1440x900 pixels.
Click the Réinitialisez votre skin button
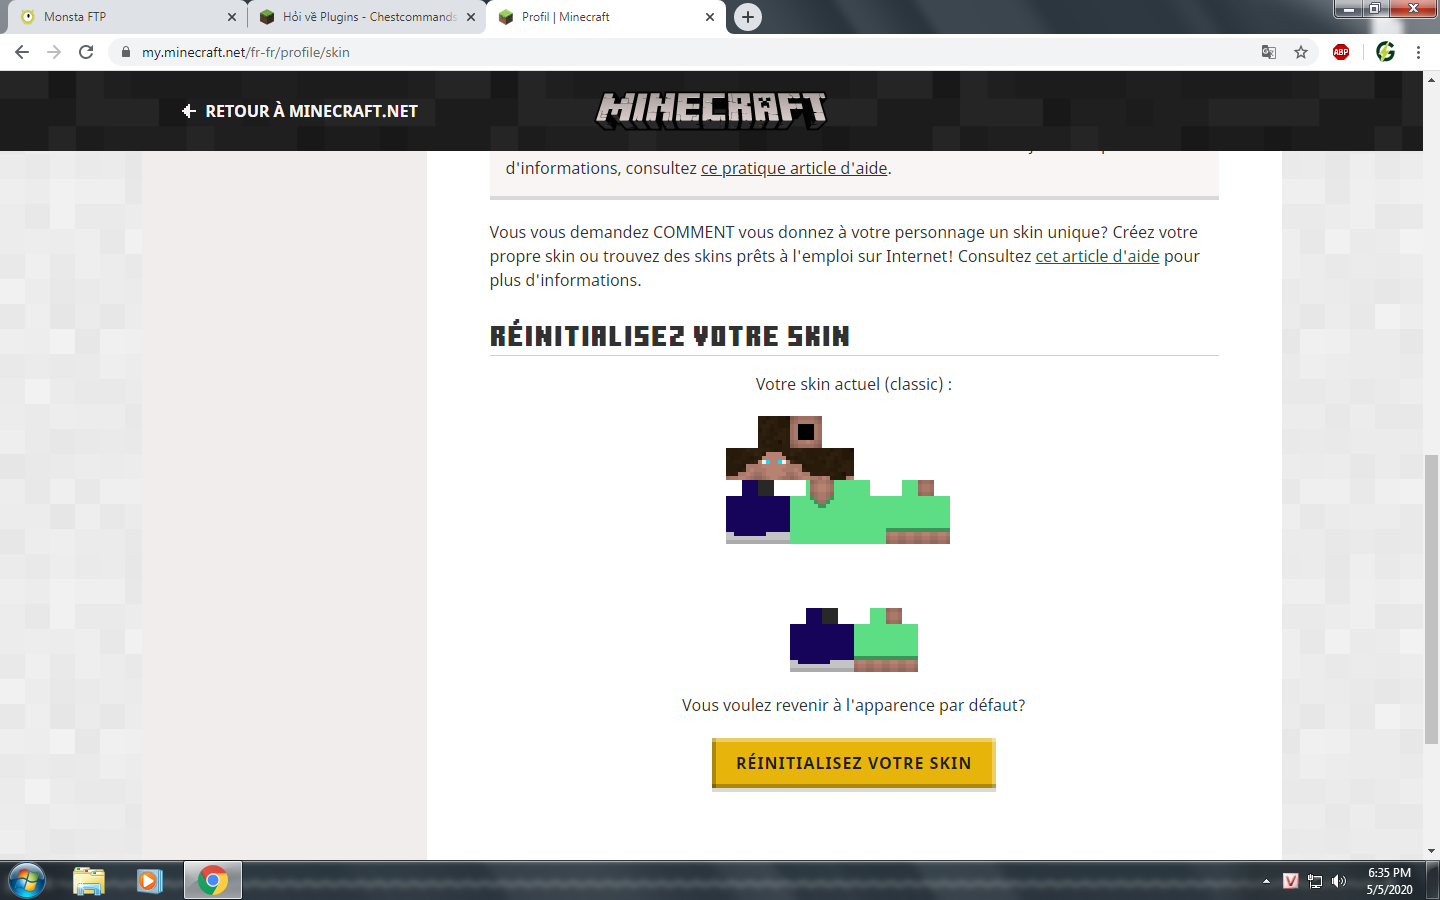(854, 763)
